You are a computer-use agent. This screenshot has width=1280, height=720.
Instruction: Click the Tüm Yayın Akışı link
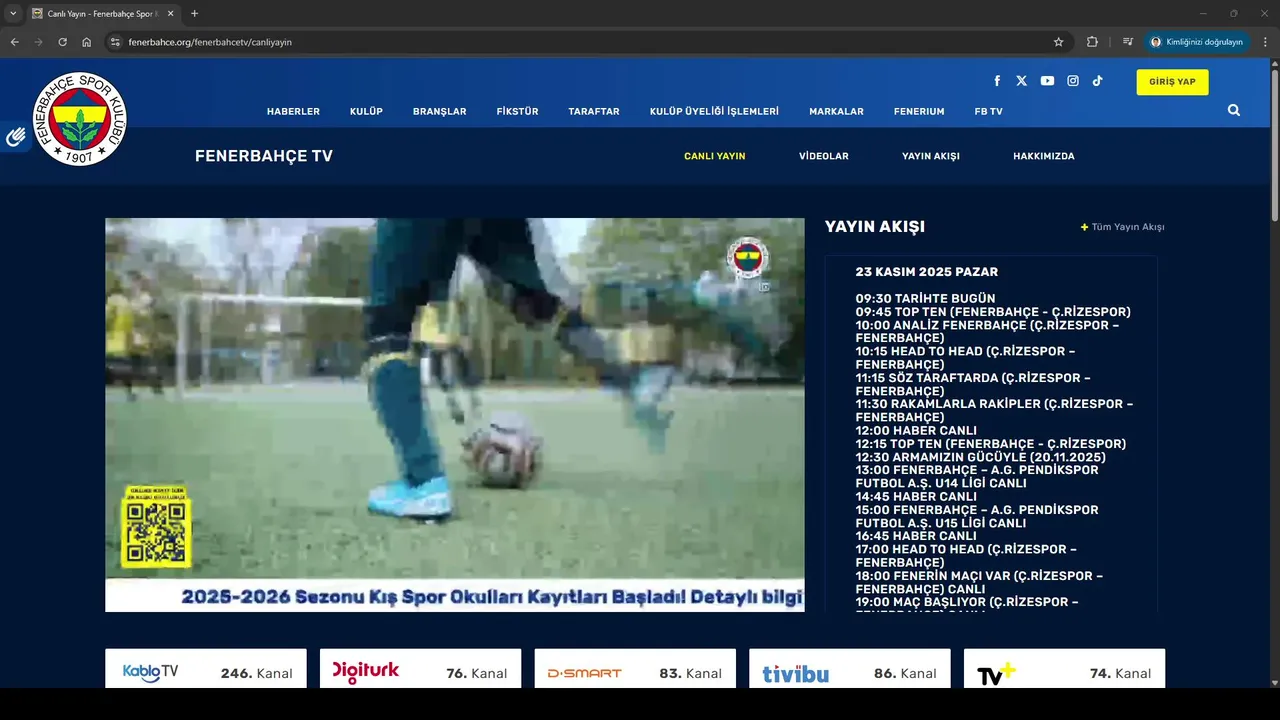(x=1123, y=227)
